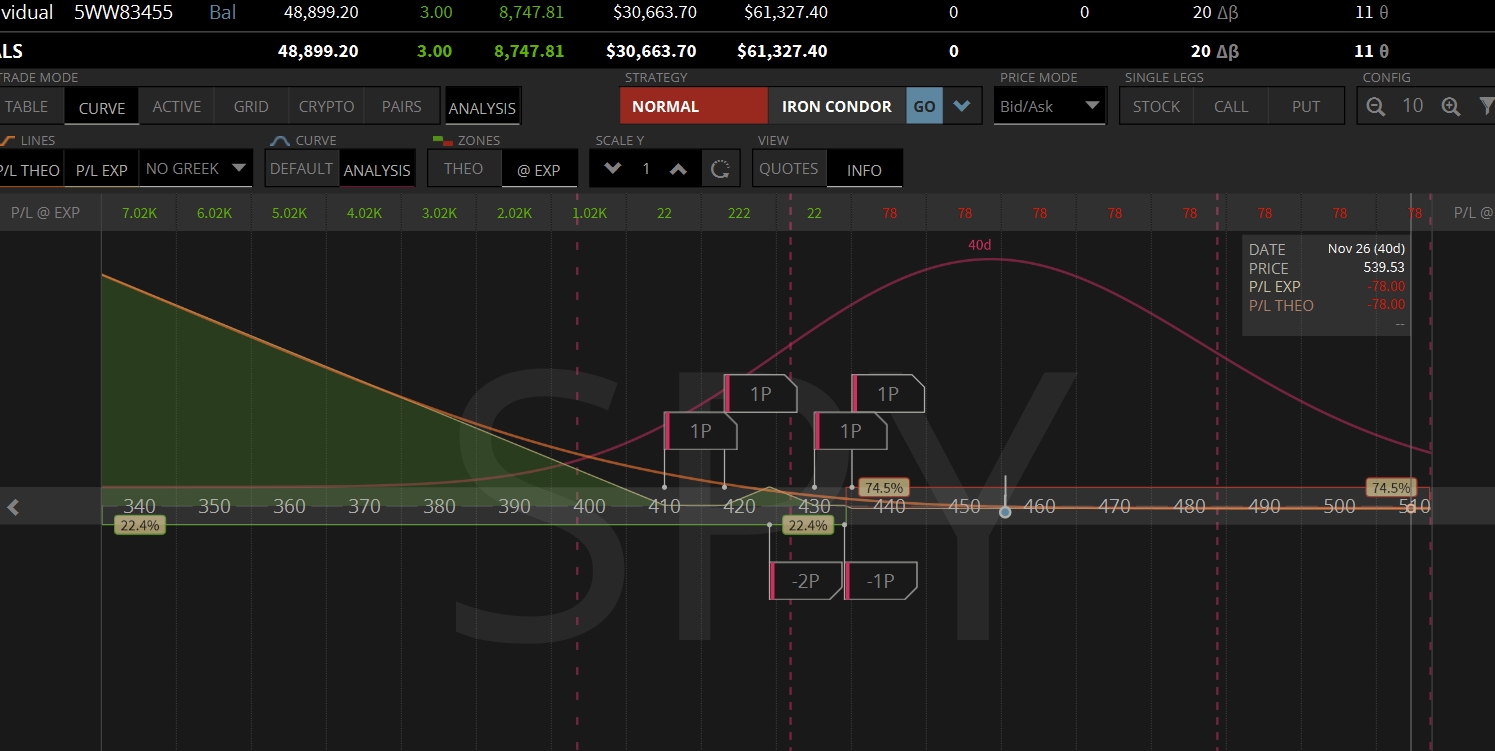1495x751 pixels.
Task: Click the config value 10 field
Action: pos(1413,105)
